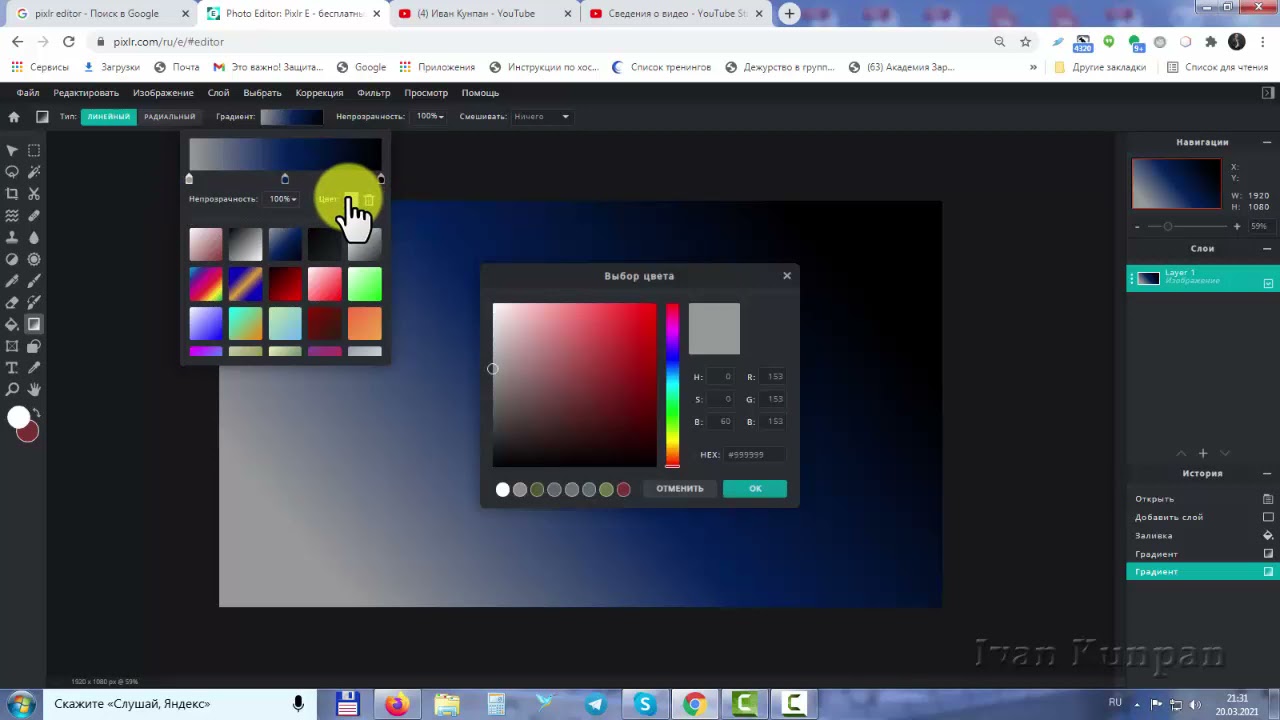This screenshot has height=720, width=1280.
Task: Toggle Layer 1 visibility checkbox
Action: [x=1268, y=283]
